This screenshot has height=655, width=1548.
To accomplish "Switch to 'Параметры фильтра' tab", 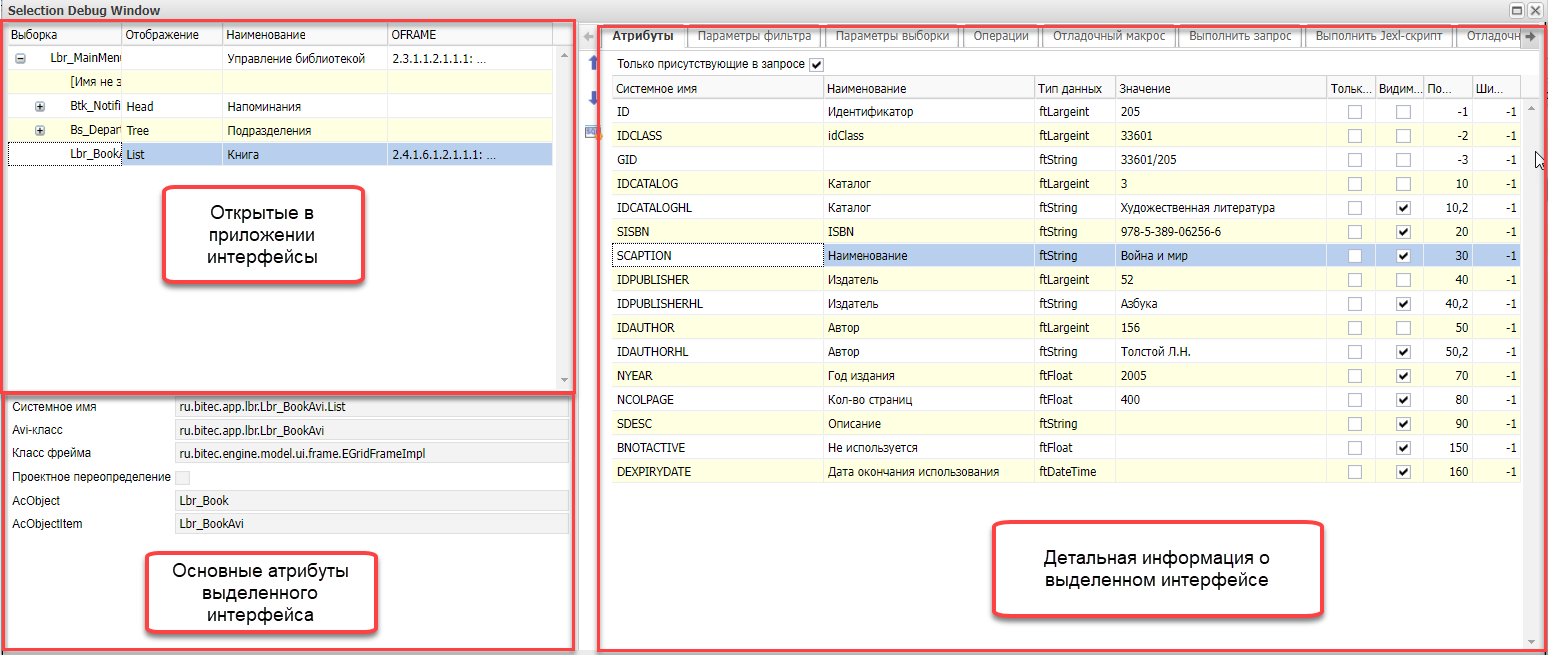I will [x=754, y=36].
